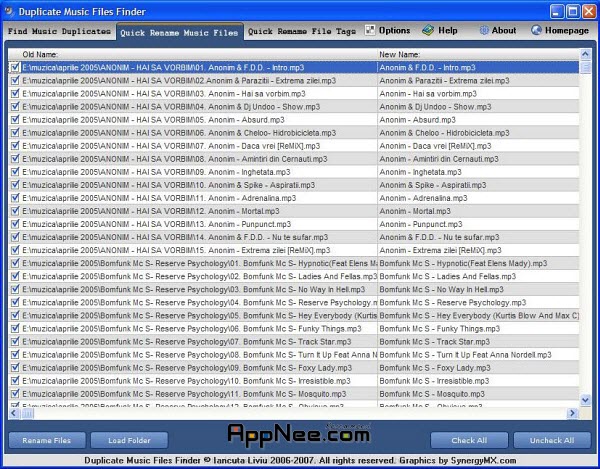Toggle checkbox for '11. Anonim - Adrenalina.mp3'
Image resolution: width=600 pixels, height=469 pixels.
15,198
